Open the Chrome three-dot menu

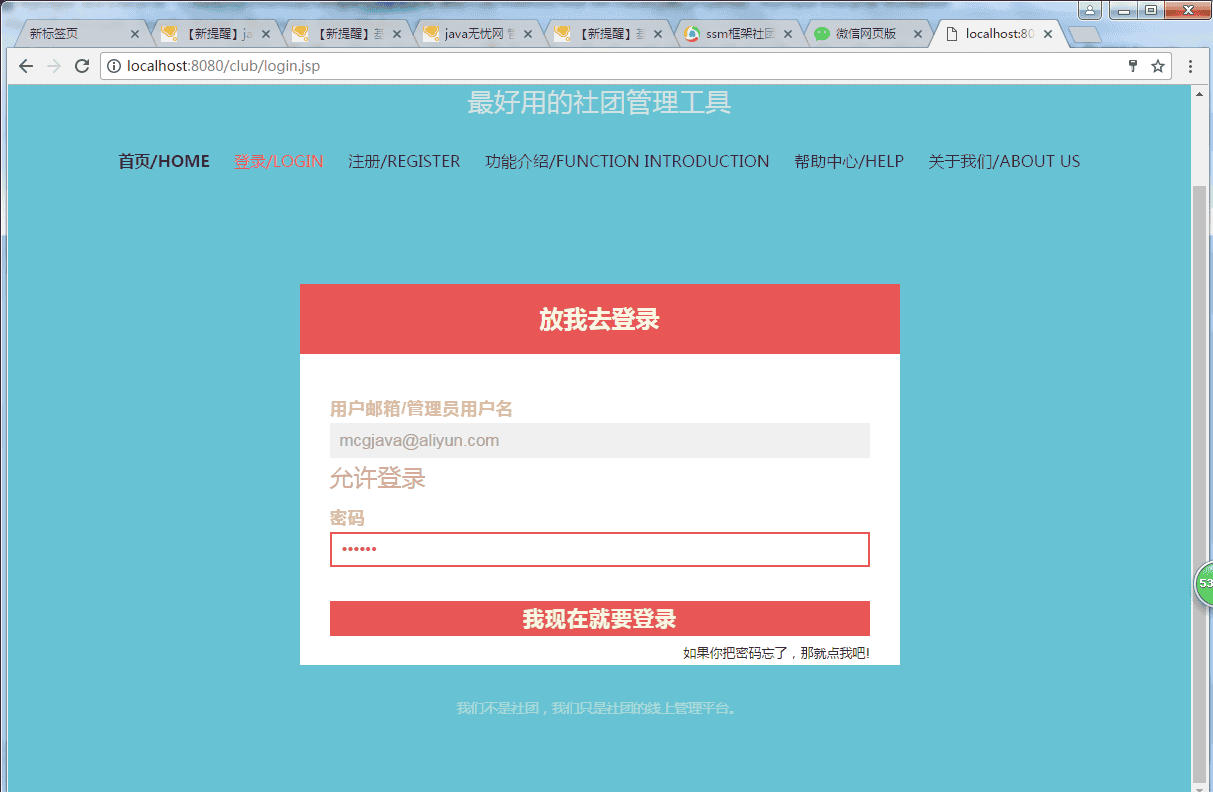click(1190, 66)
